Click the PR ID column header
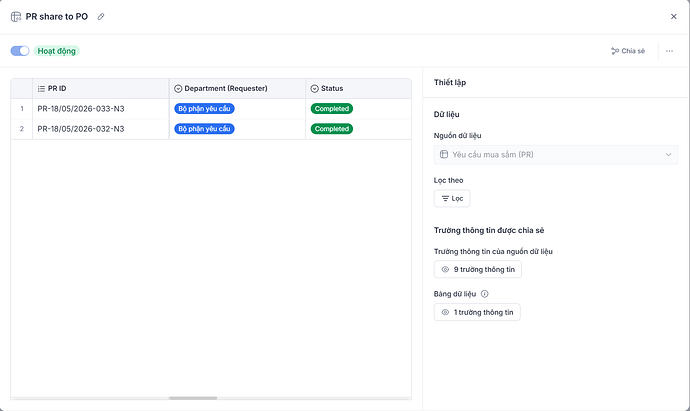This screenshot has height=411, width=690. point(101,88)
